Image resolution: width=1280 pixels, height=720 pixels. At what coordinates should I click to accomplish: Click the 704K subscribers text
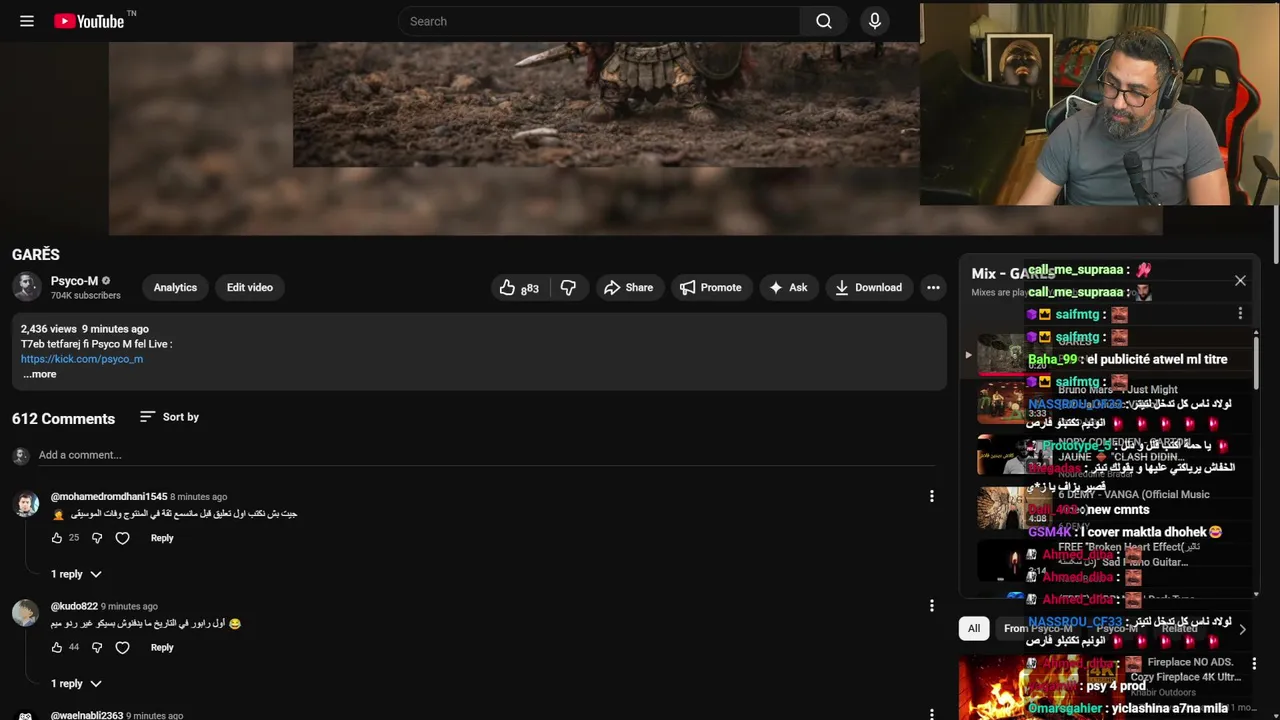tap(86, 296)
